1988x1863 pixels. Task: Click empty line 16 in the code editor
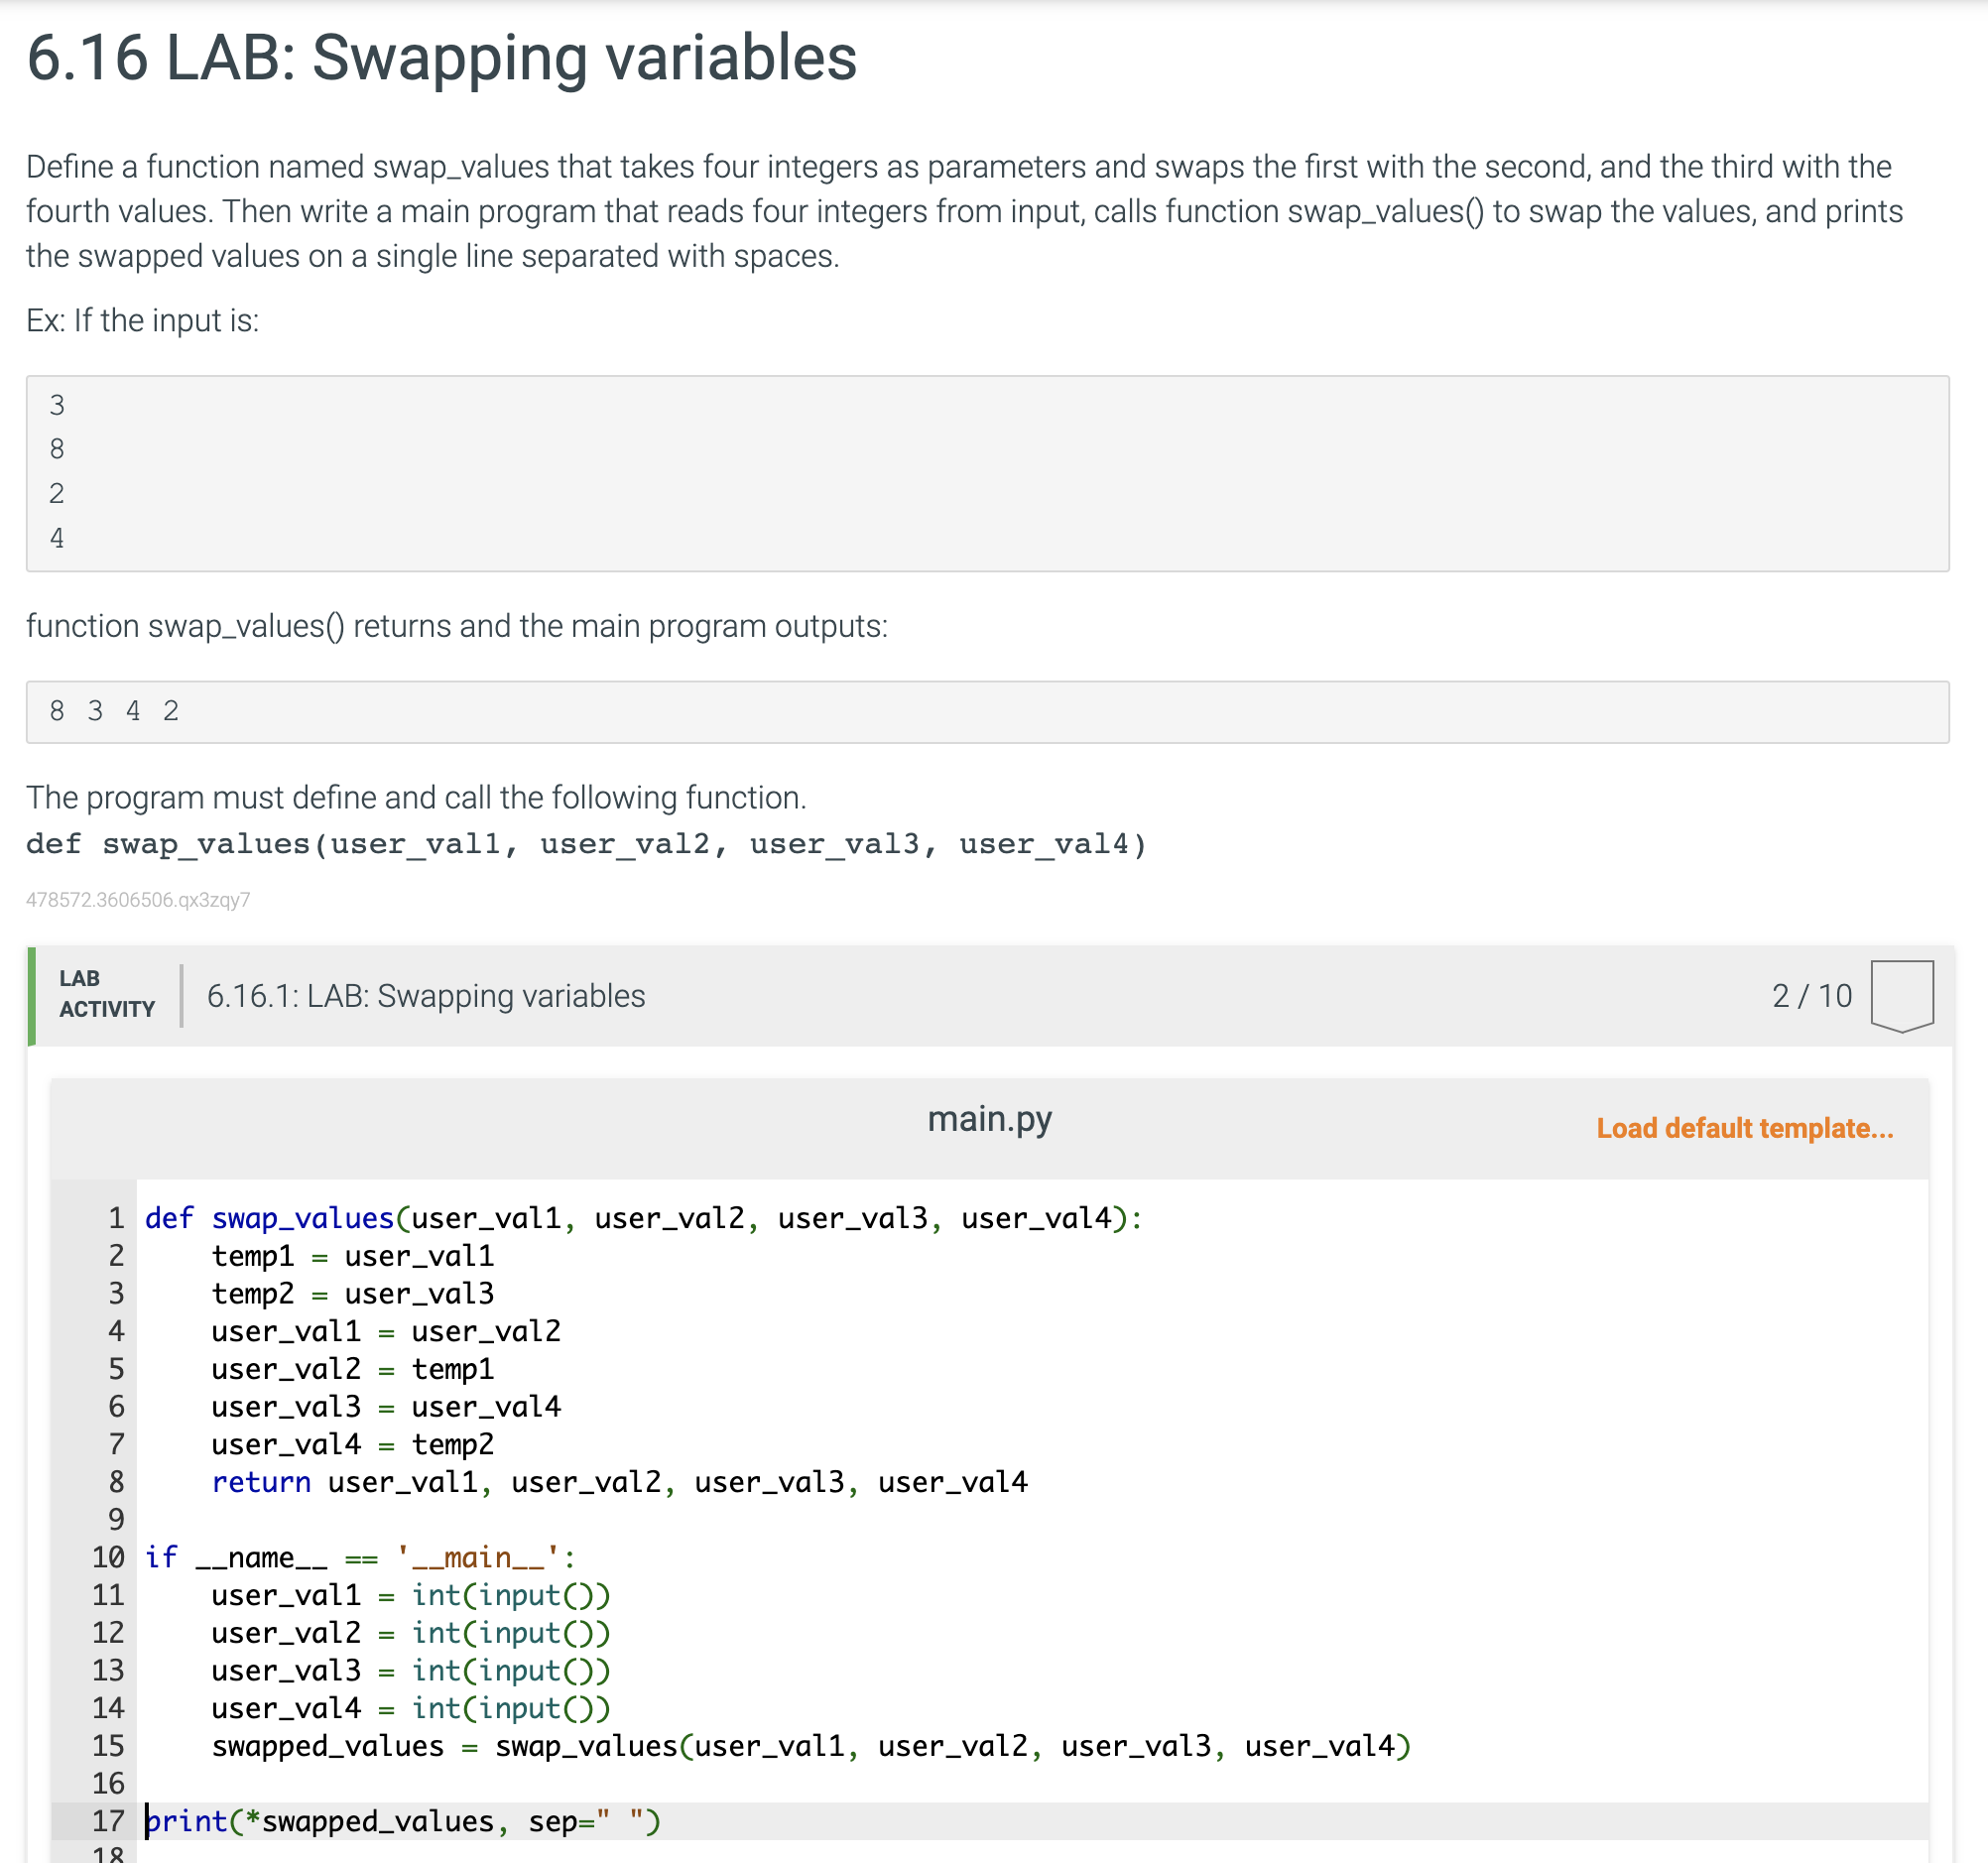pyautogui.click(x=600, y=1784)
